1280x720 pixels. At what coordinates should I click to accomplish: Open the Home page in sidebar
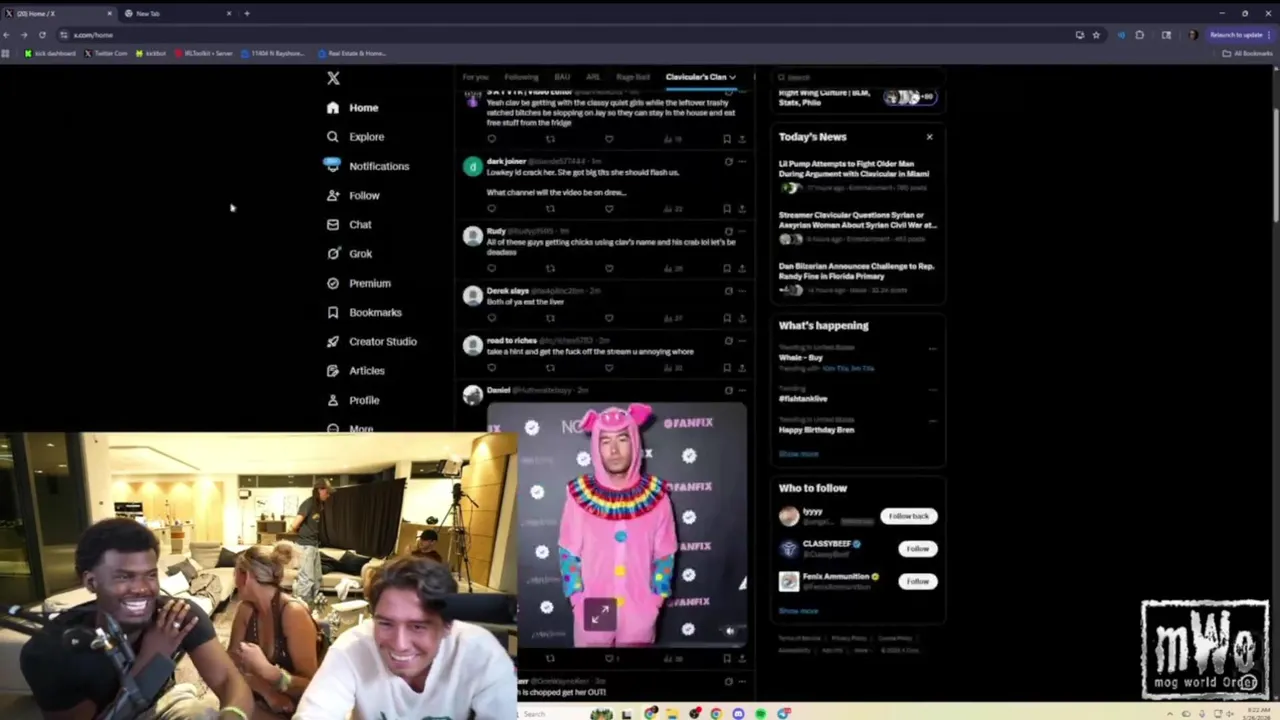point(352,108)
